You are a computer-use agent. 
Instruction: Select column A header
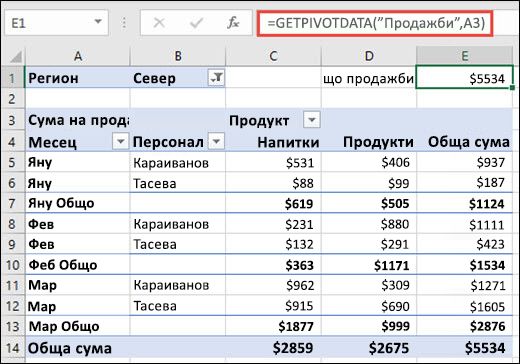77,56
